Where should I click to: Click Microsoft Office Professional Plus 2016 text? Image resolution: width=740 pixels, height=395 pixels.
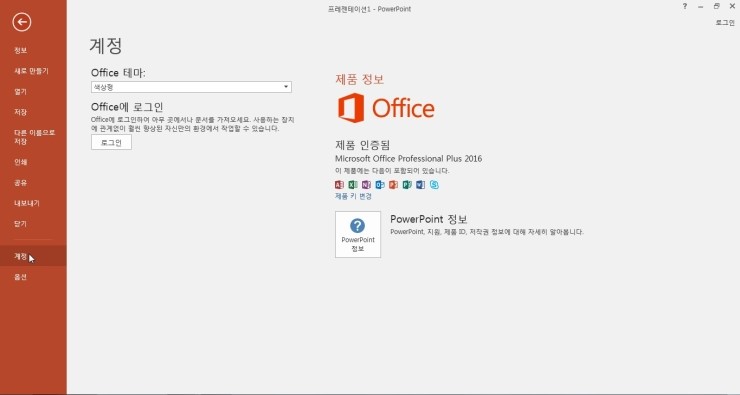(x=408, y=159)
